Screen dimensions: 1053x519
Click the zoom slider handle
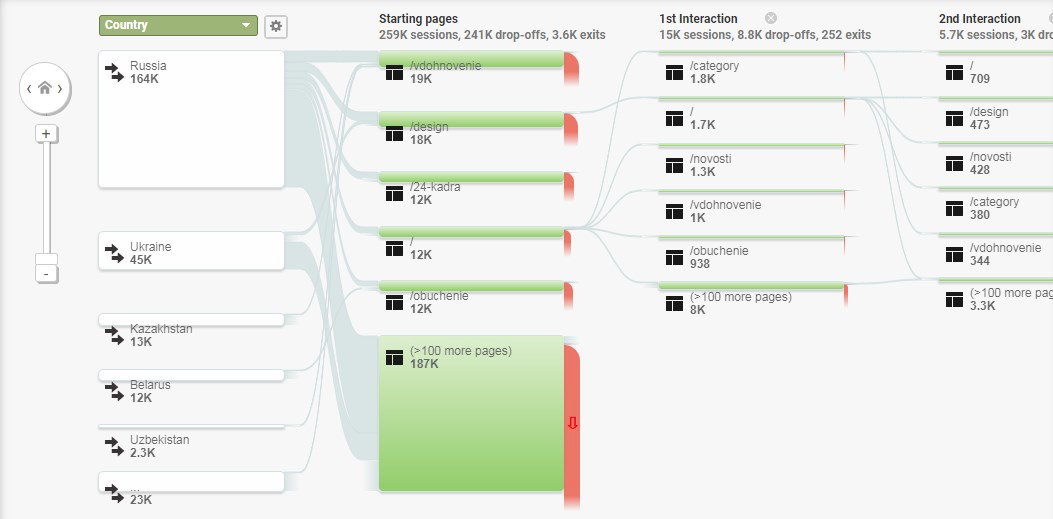point(46,259)
